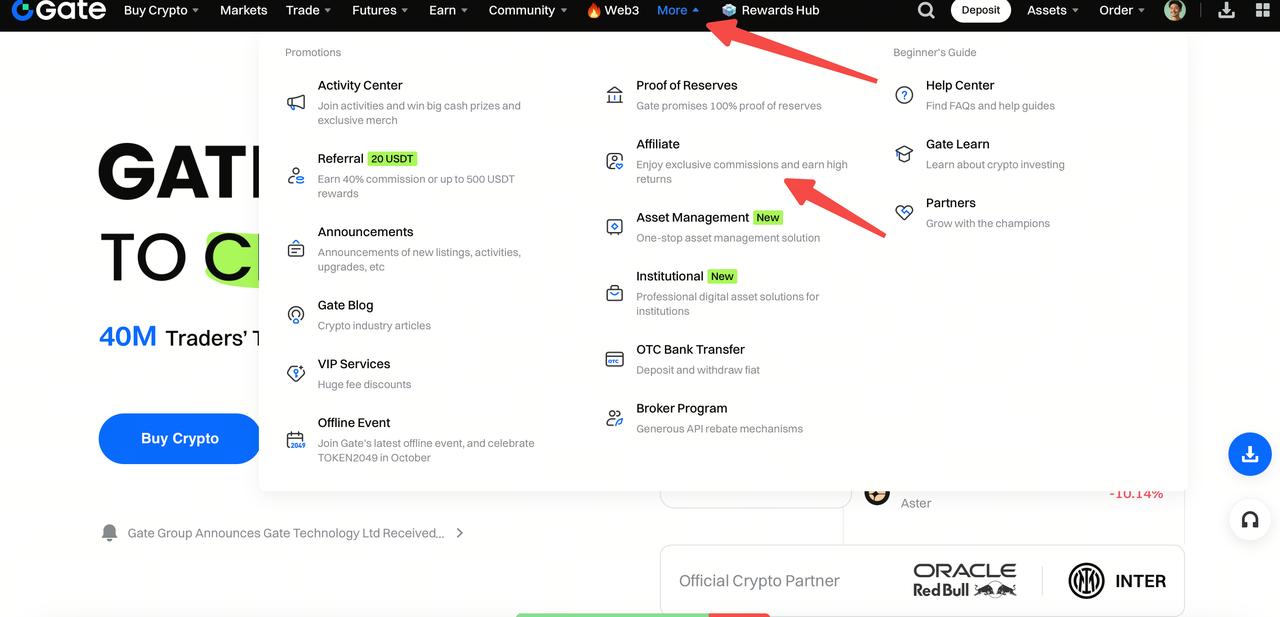Expand the Buy Crypto dropdown
The height and width of the screenshot is (617, 1280).
[x=160, y=11]
